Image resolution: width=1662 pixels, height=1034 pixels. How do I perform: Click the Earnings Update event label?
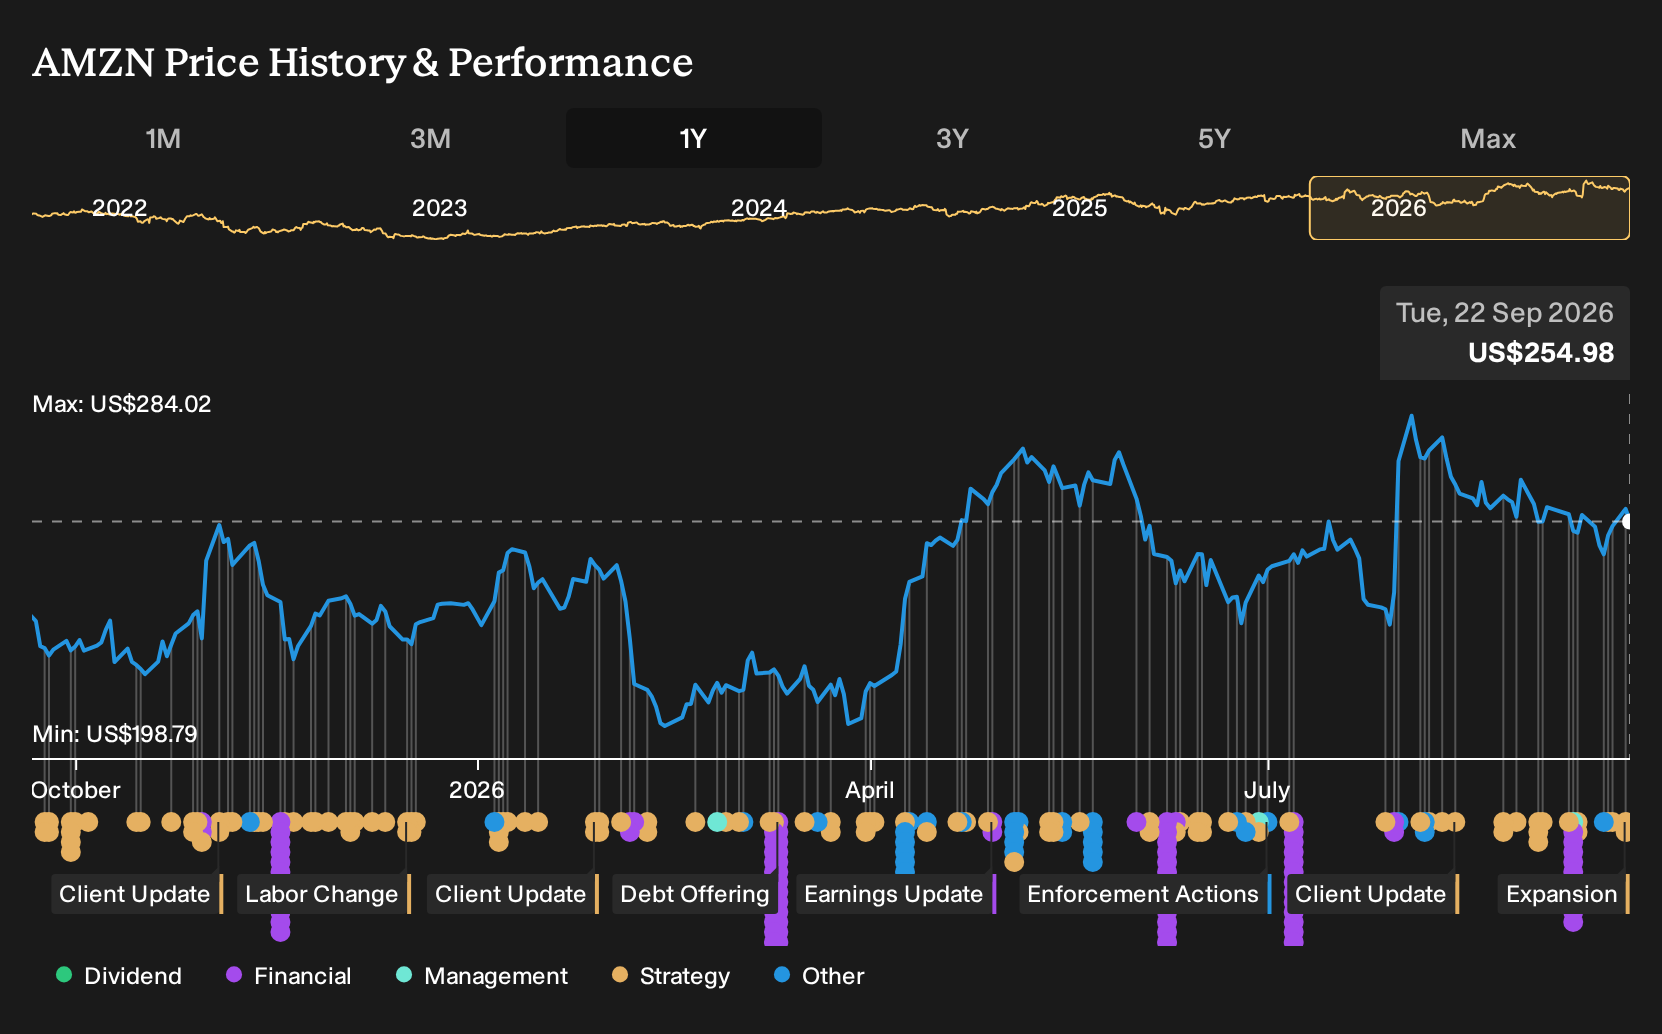click(896, 894)
